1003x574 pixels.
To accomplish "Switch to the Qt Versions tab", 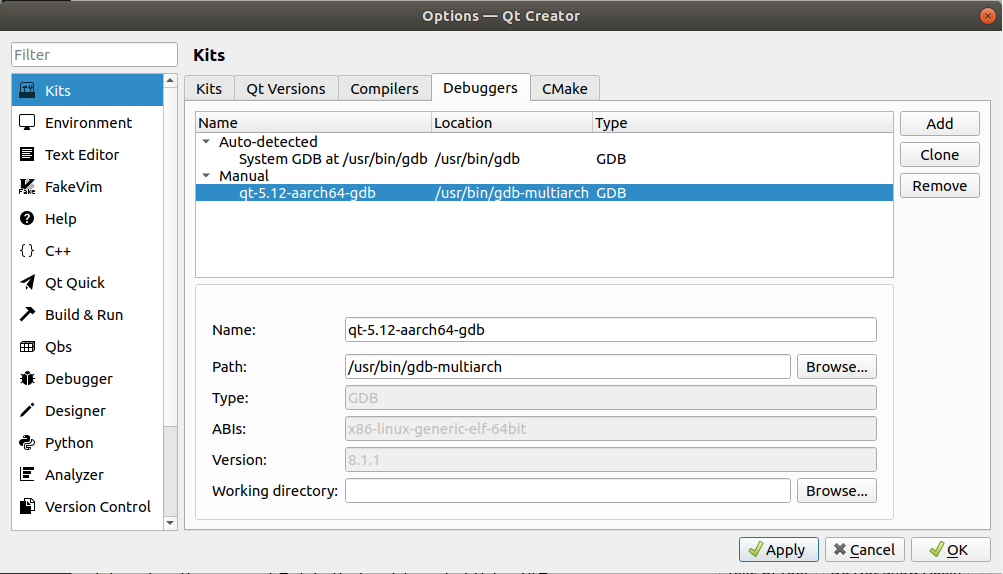I will (x=286, y=89).
